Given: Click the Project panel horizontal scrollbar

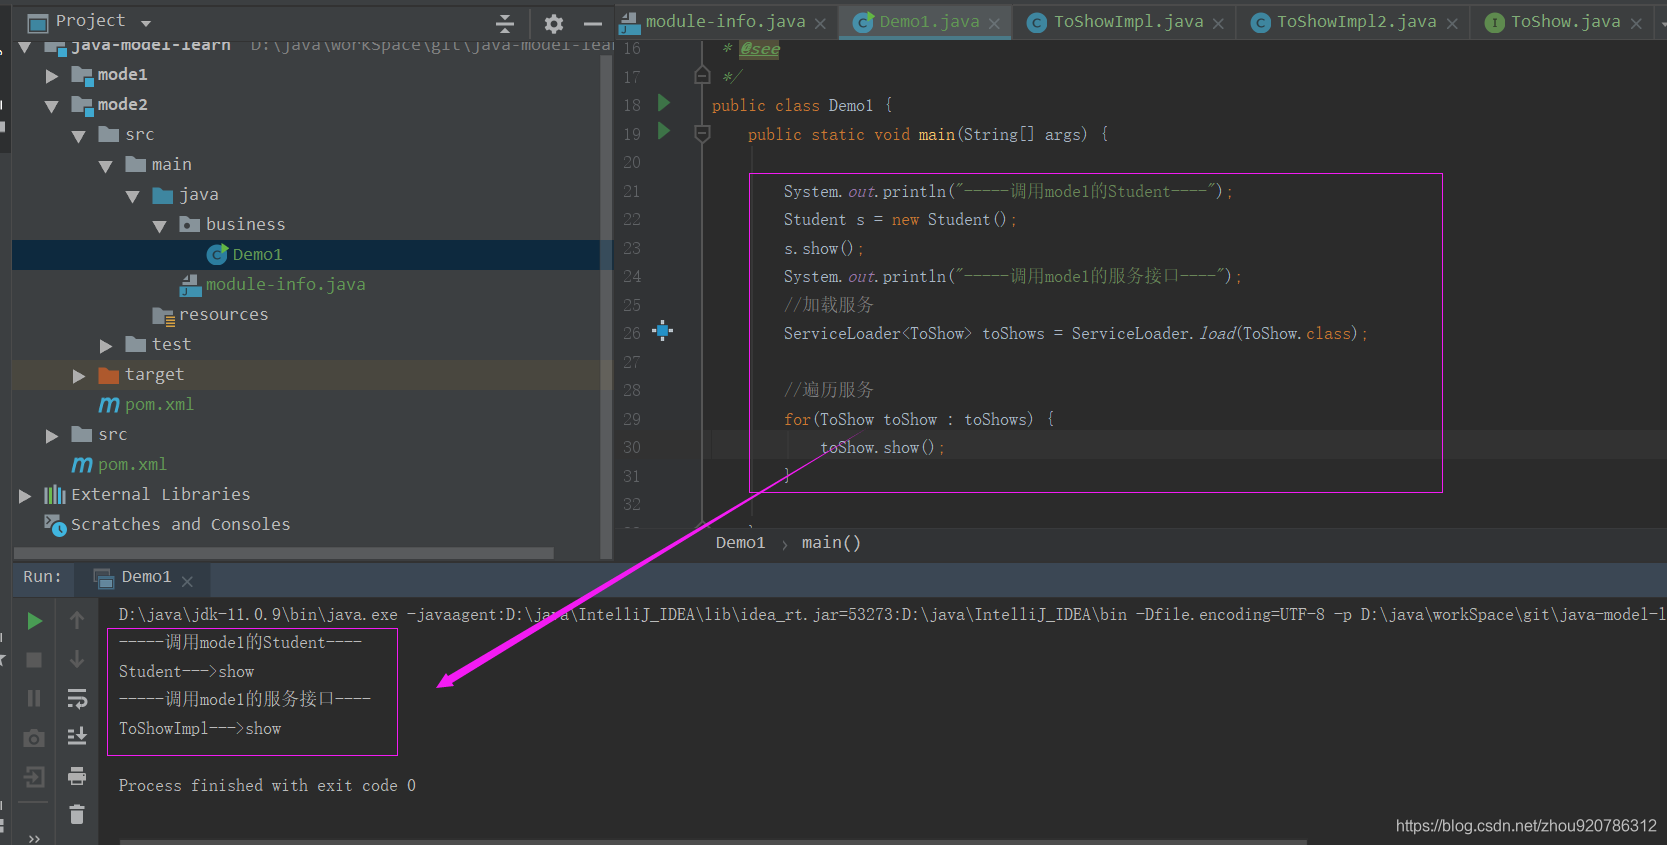Looking at the screenshot, I should click(284, 553).
